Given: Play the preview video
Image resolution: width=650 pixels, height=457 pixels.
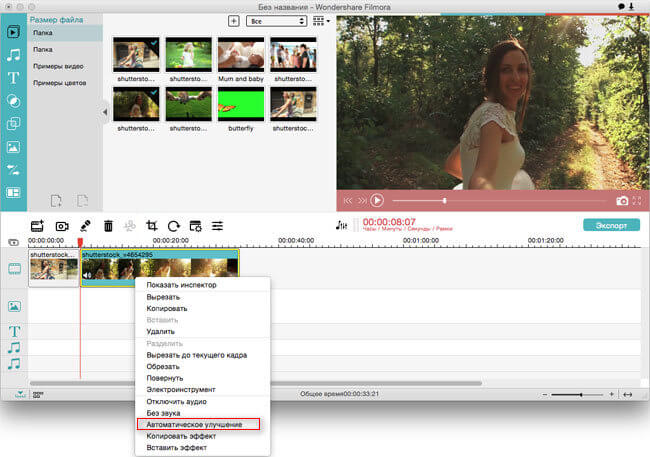Looking at the screenshot, I should pyautogui.click(x=377, y=201).
